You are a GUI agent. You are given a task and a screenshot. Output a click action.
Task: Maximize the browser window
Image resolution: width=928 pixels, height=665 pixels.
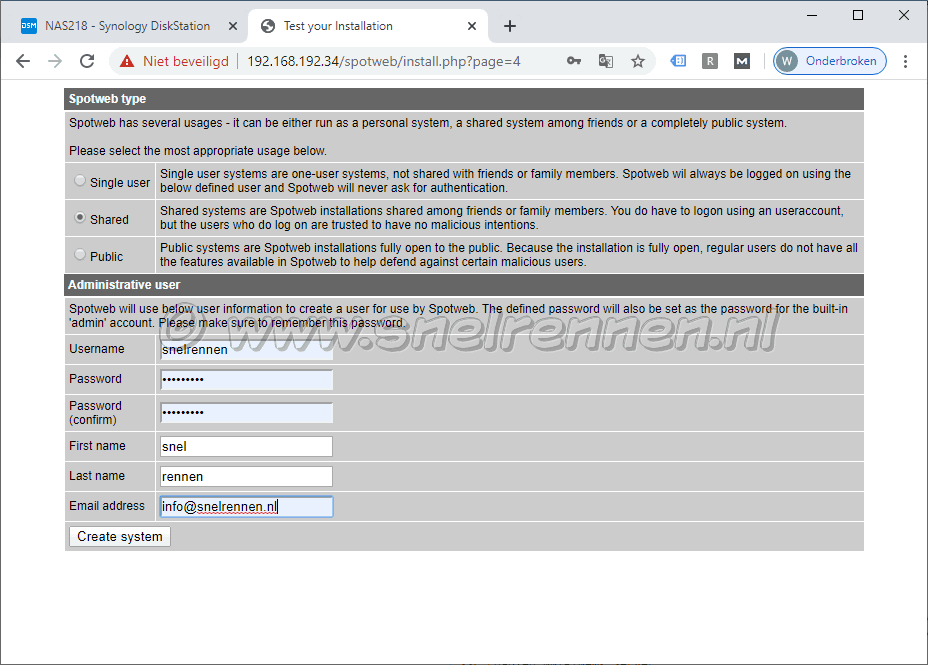tap(858, 15)
